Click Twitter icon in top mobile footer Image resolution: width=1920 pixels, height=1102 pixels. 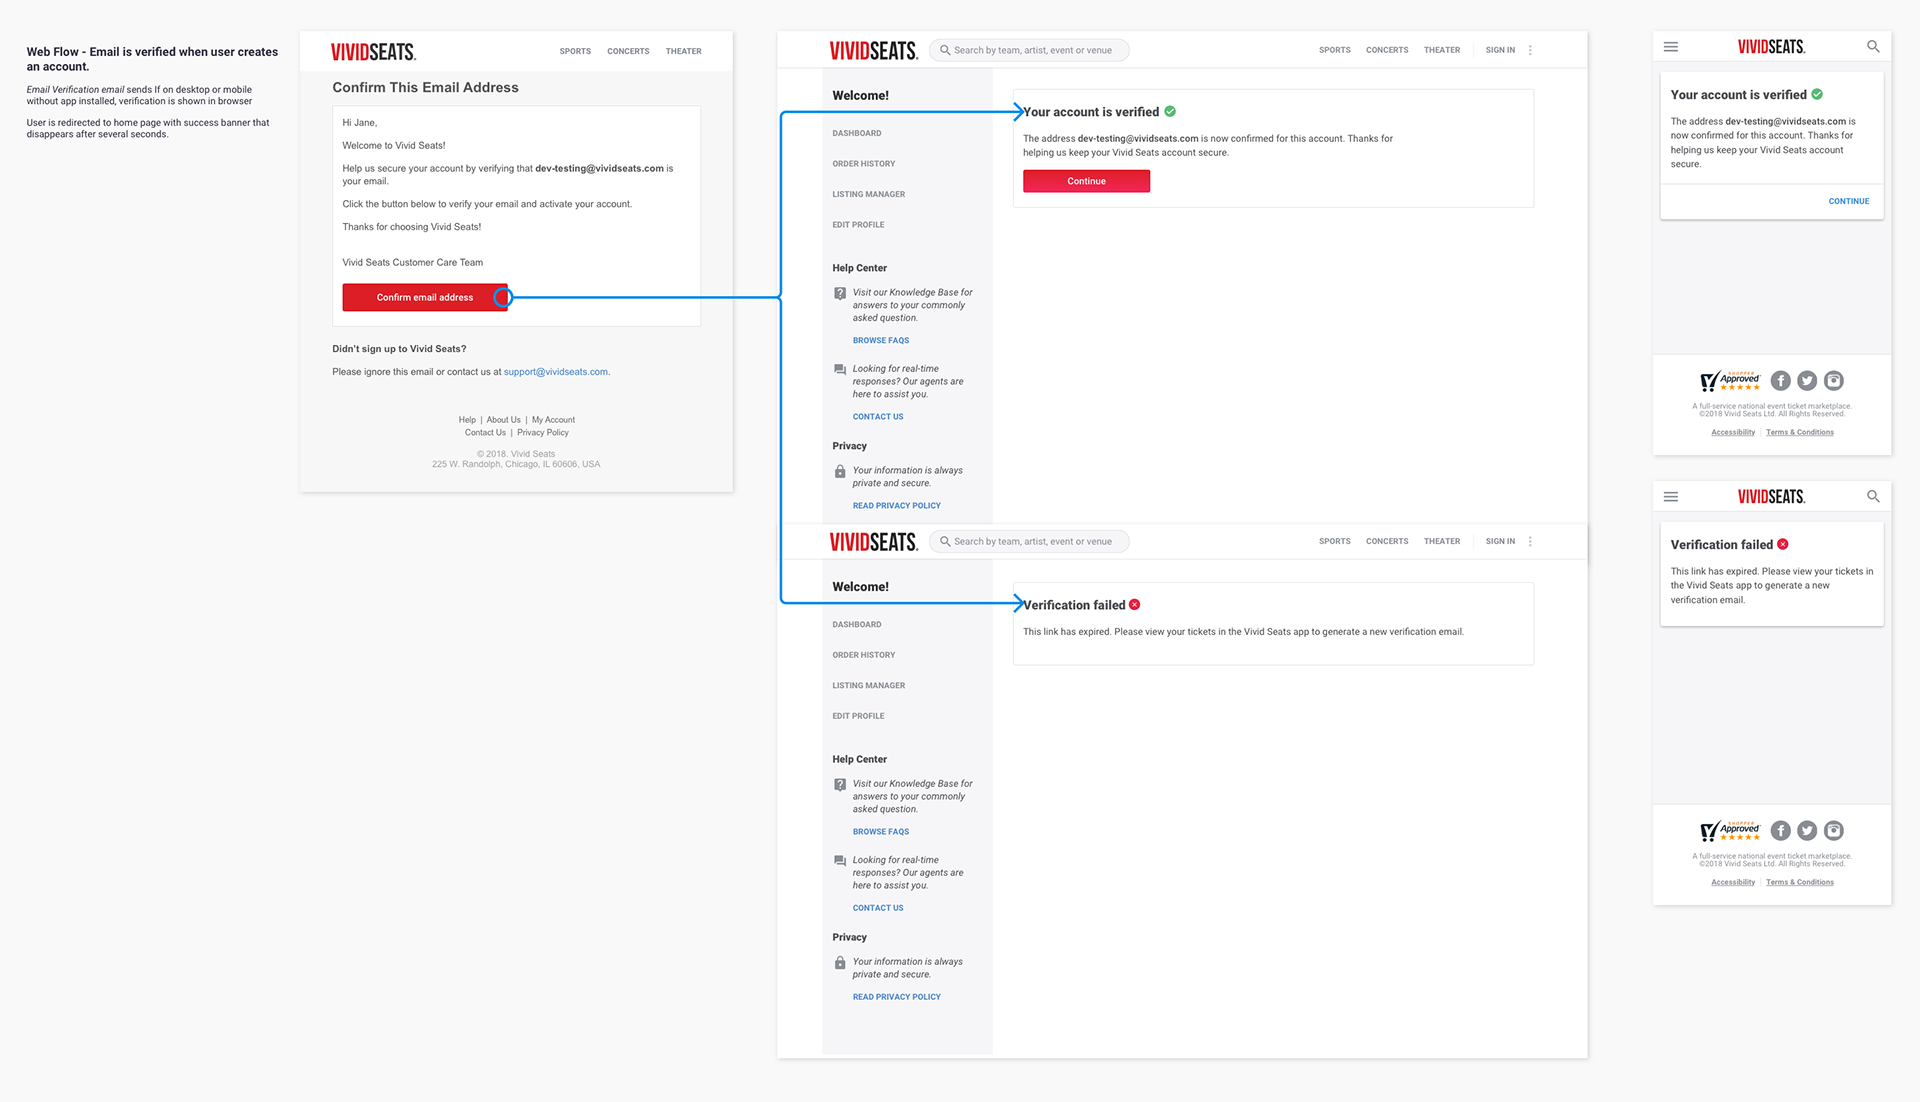(x=1807, y=381)
